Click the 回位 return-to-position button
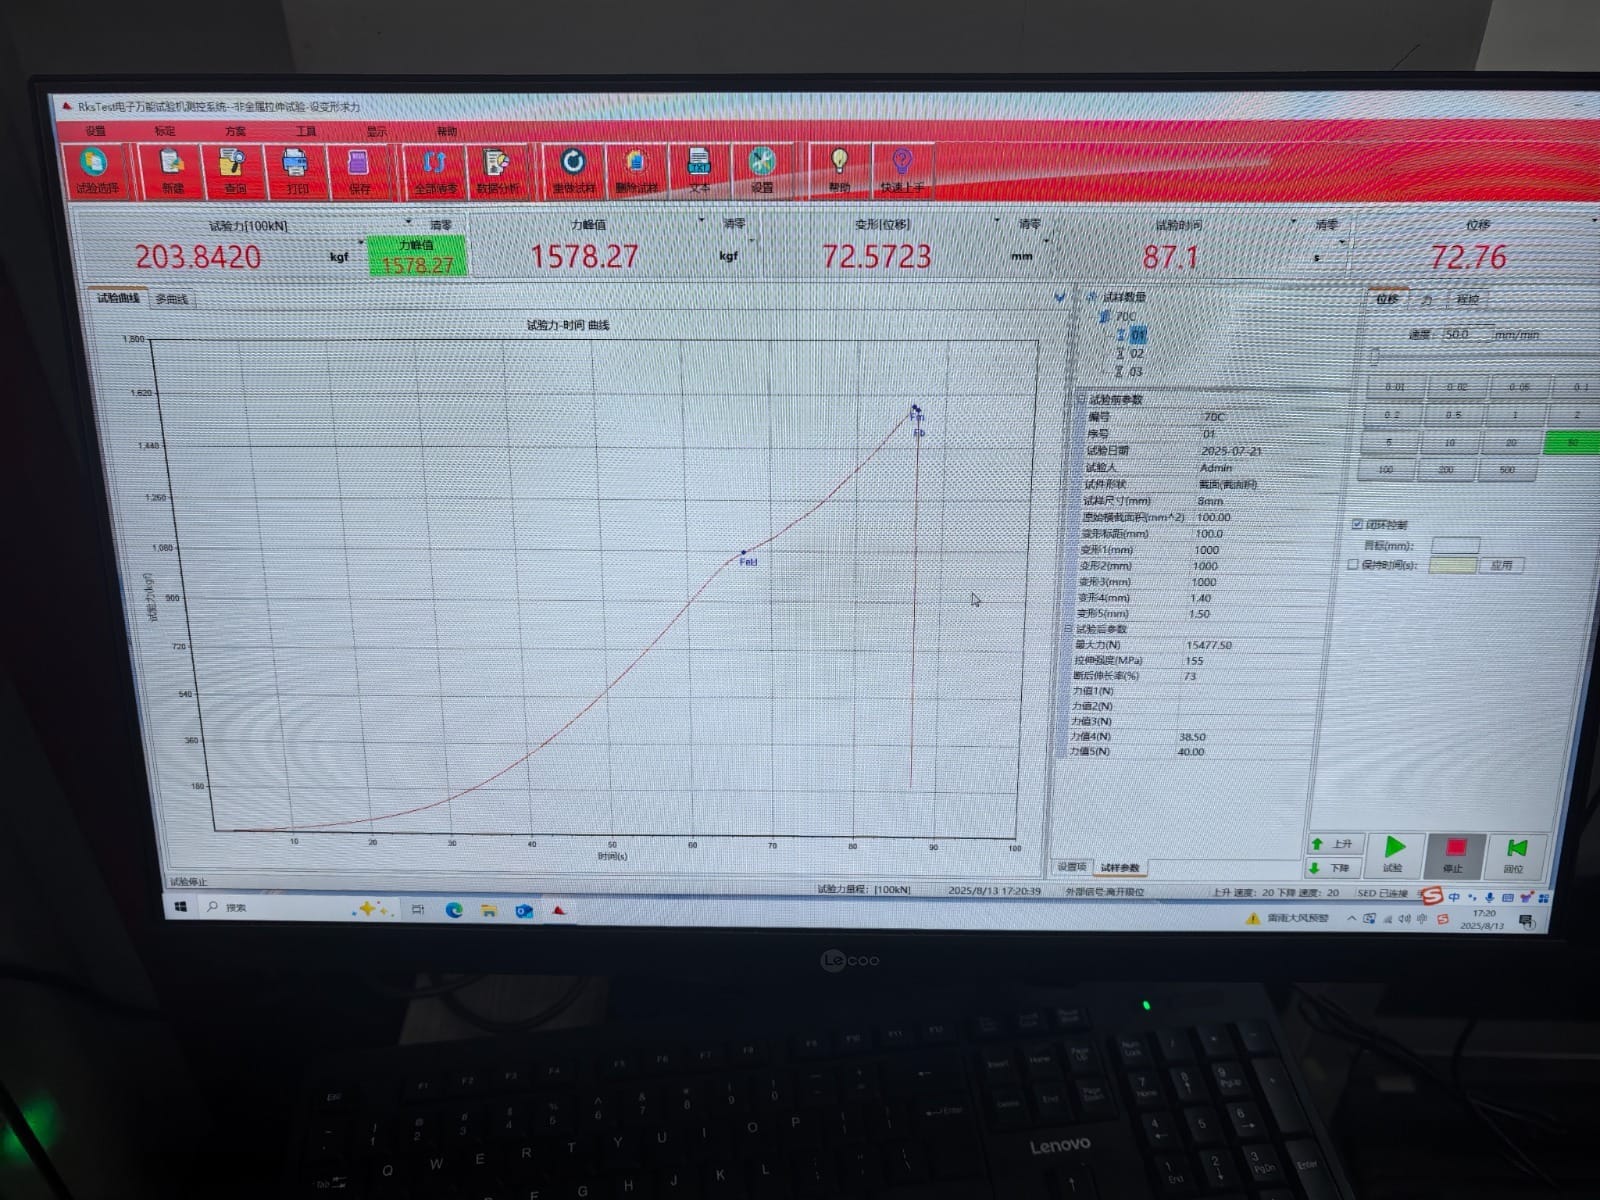This screenshot has height=1200, width=1600. click(1516, 856)
